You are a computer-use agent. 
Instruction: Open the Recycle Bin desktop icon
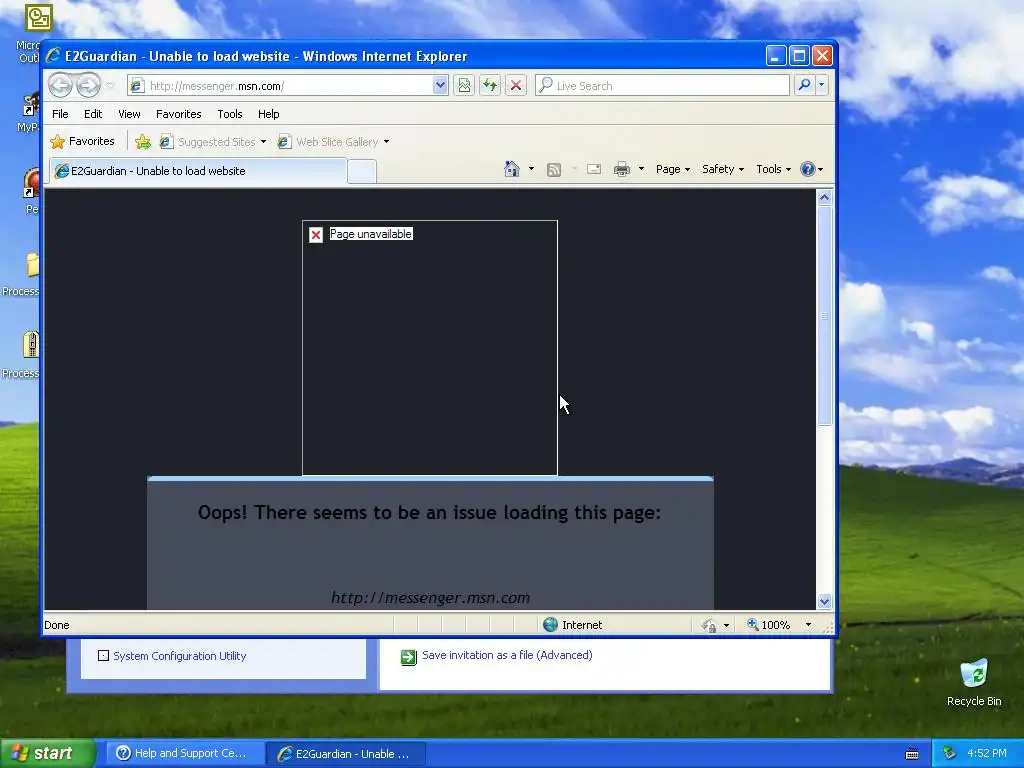tap(974, 683)
